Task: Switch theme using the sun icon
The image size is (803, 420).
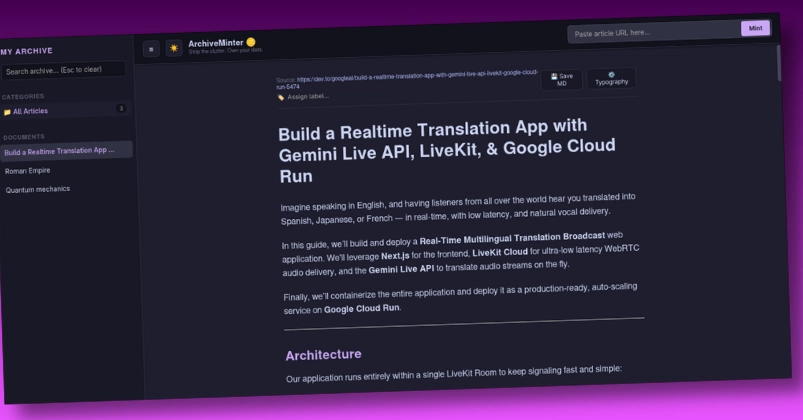Action: click(174, 48)
